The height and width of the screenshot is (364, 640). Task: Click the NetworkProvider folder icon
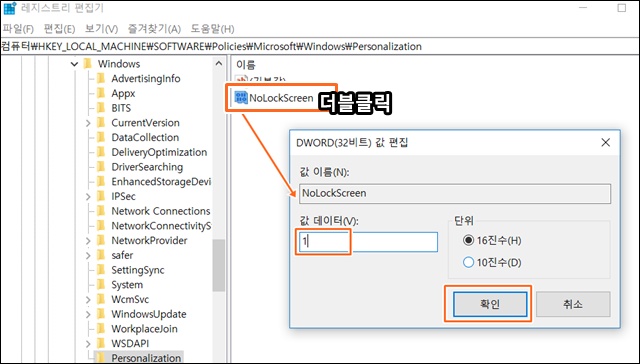point(100,240)
